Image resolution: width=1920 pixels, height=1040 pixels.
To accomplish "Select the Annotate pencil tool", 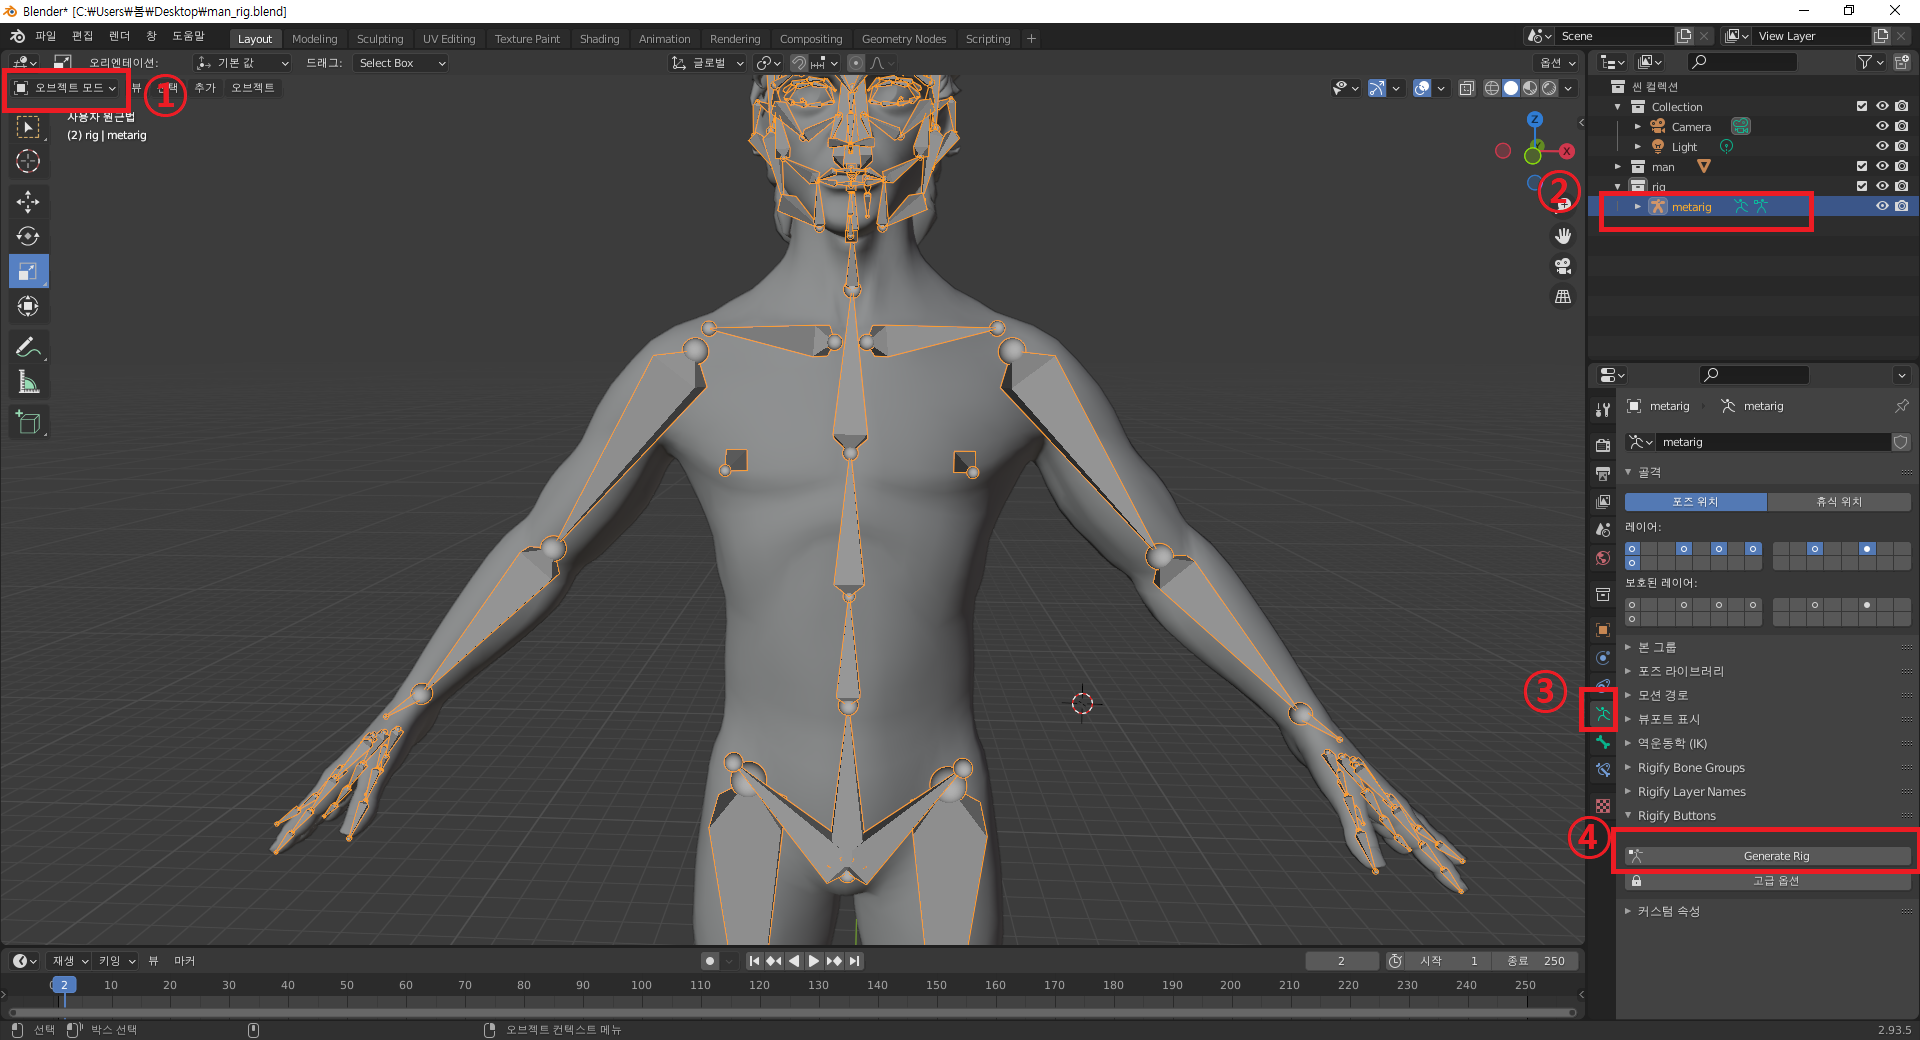I will [28, 347].
